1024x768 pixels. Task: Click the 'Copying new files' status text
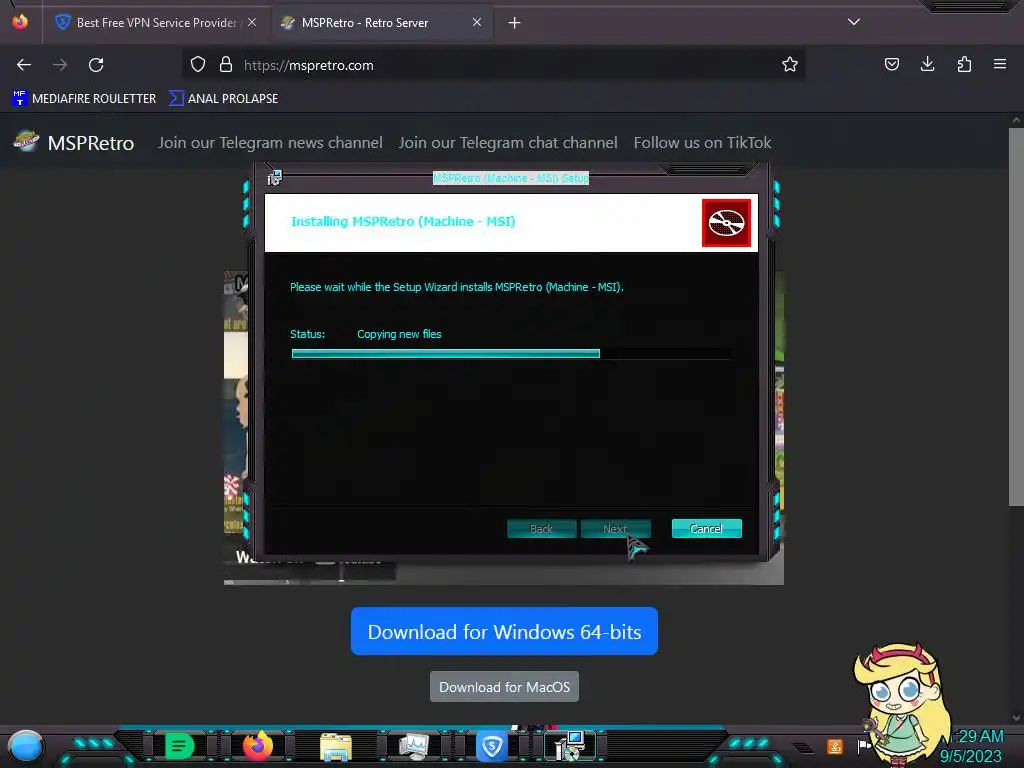[399, 334]
